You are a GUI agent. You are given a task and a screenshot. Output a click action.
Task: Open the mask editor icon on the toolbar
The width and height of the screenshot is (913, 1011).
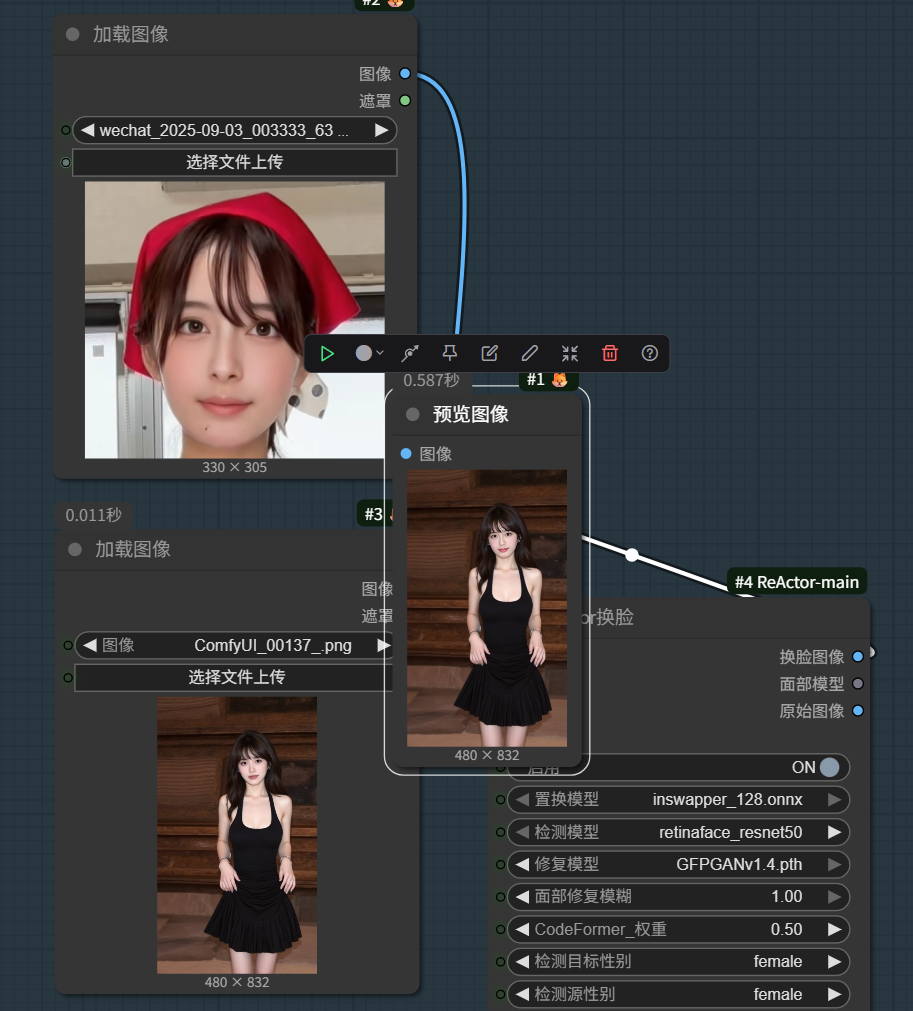pos(489,353)
